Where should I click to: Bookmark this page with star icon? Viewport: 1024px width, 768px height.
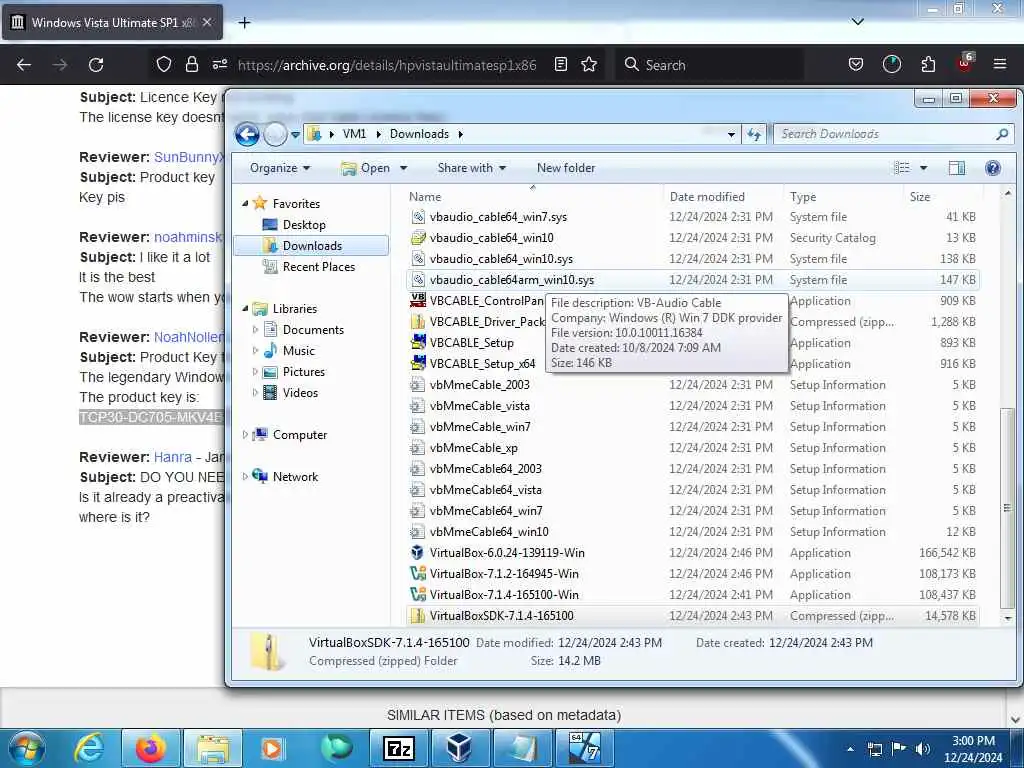click(x=589, y=65)
